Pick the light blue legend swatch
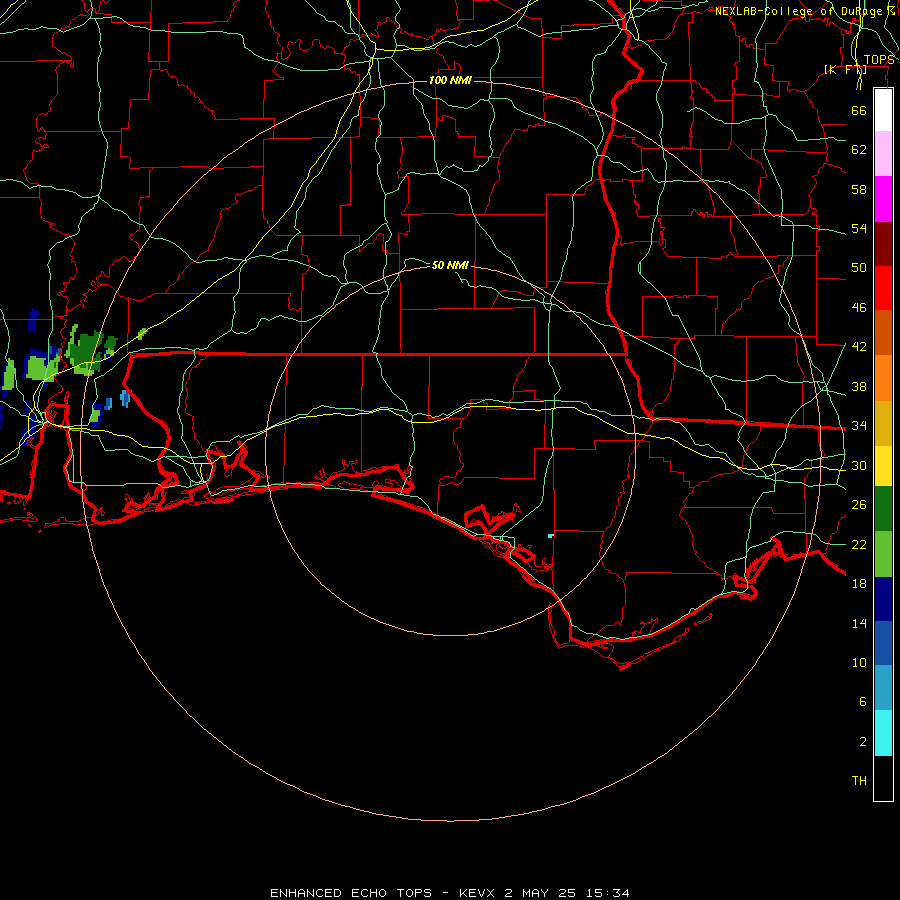Viewport: 900px width, 900px height. (883, 688)
